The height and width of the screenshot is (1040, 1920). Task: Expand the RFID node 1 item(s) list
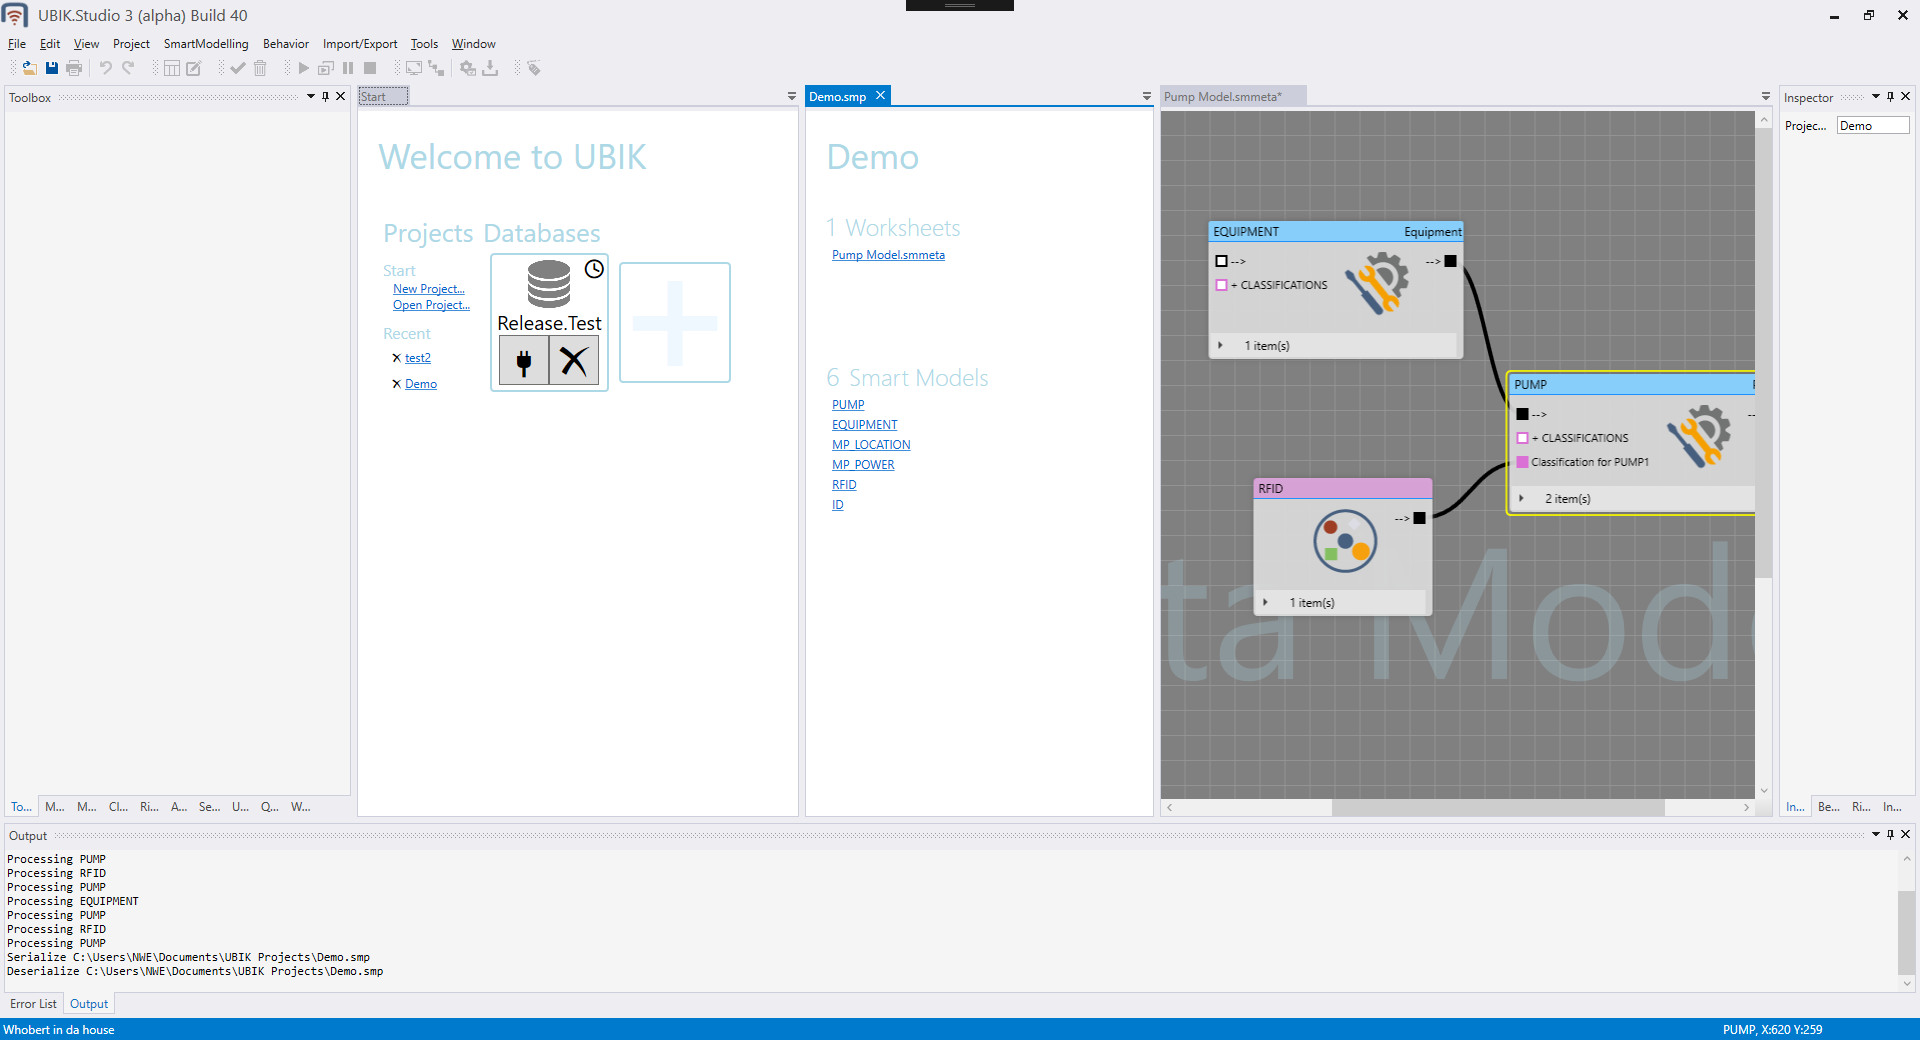coord(1265,603)
